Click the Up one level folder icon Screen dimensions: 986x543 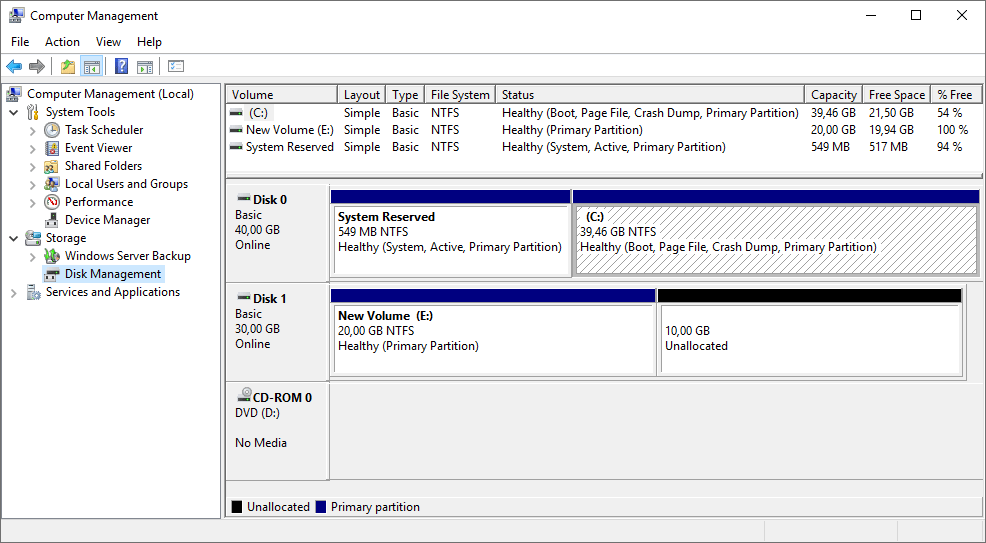pos(68,66)
